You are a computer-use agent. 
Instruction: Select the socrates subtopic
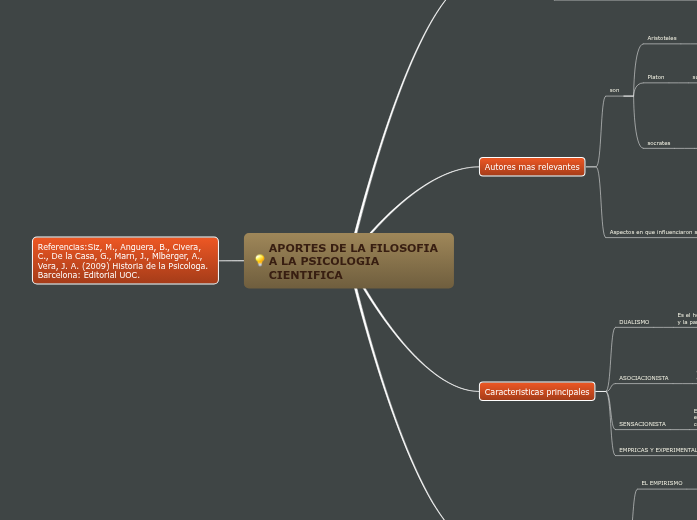point(658,143)
